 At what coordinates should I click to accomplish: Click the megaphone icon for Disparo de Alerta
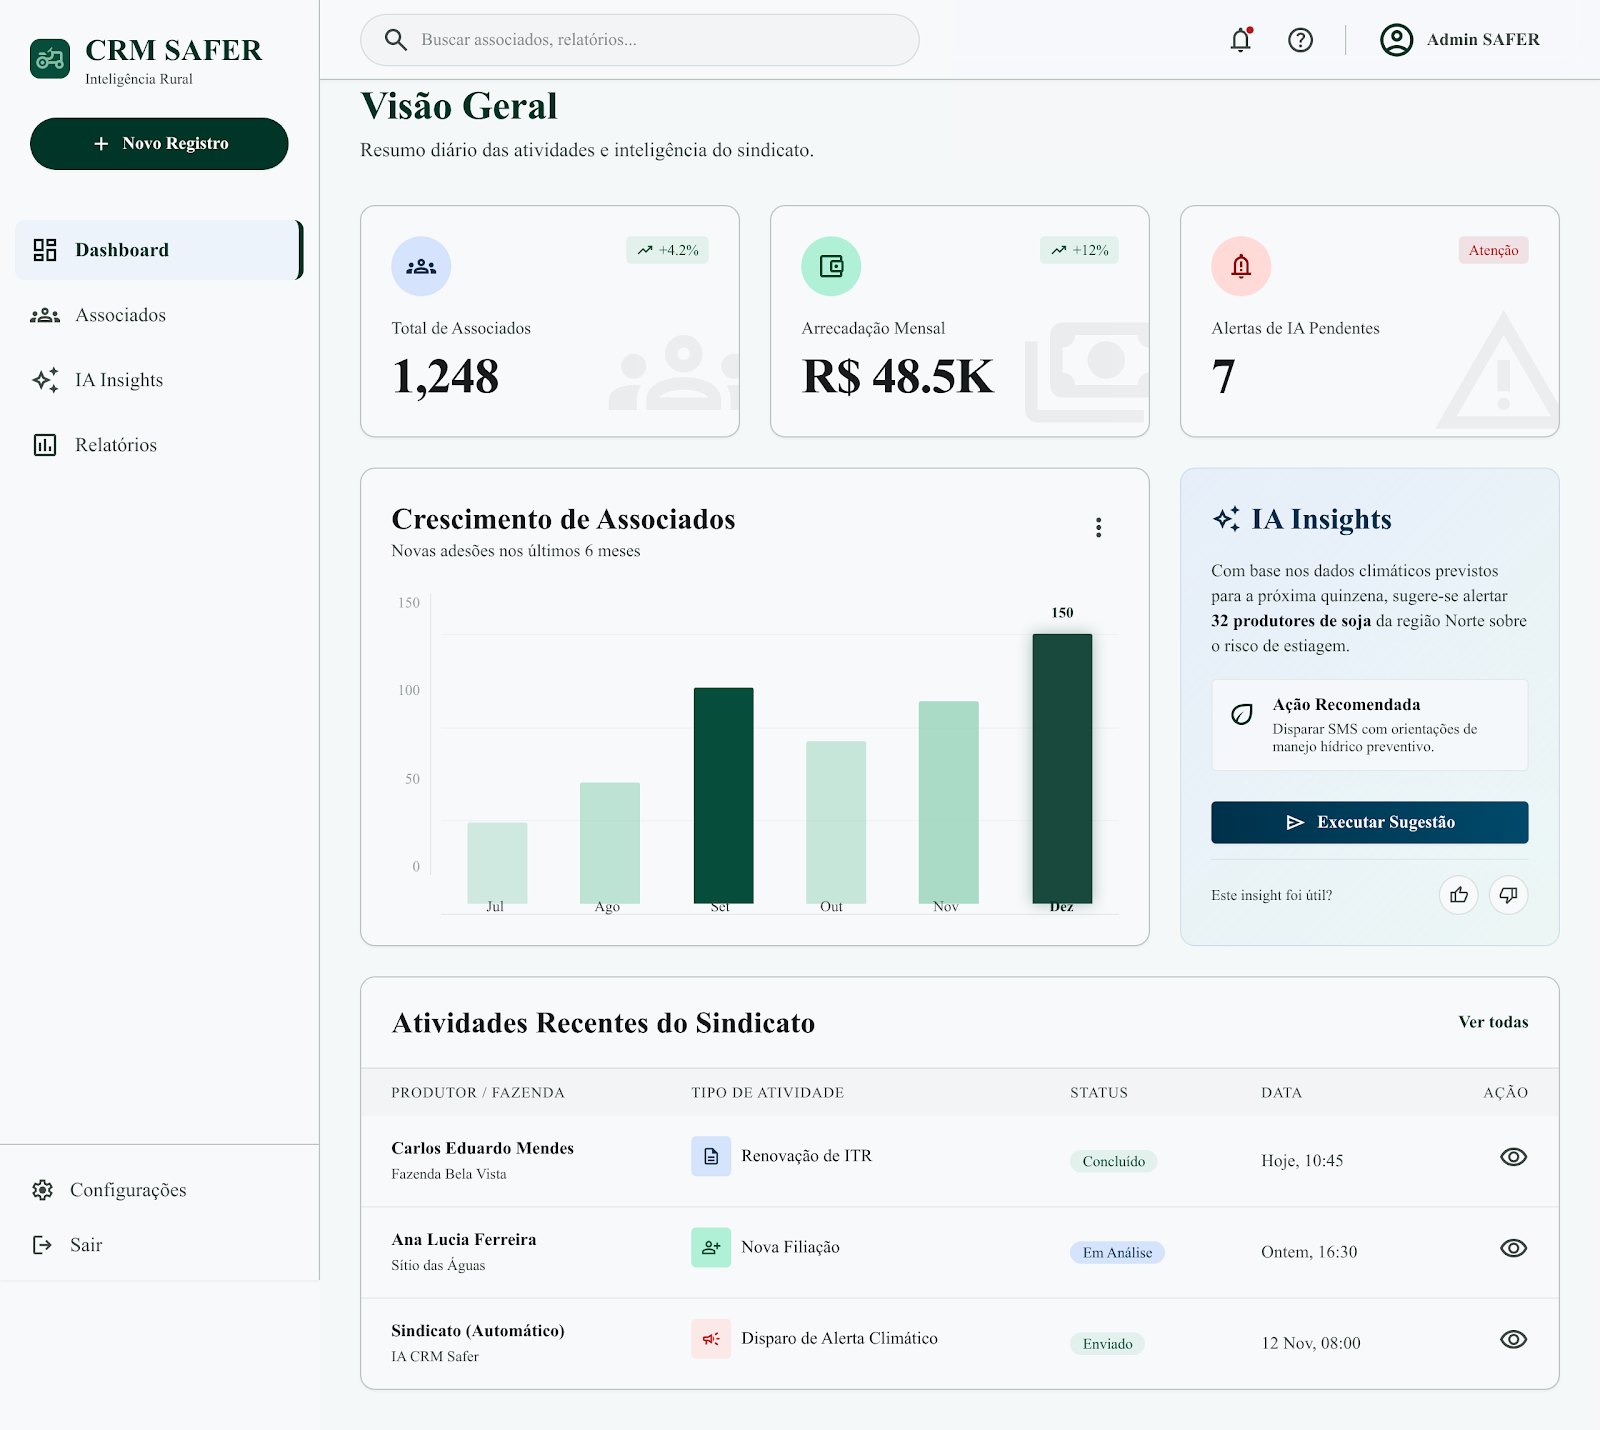(711, 1339)
